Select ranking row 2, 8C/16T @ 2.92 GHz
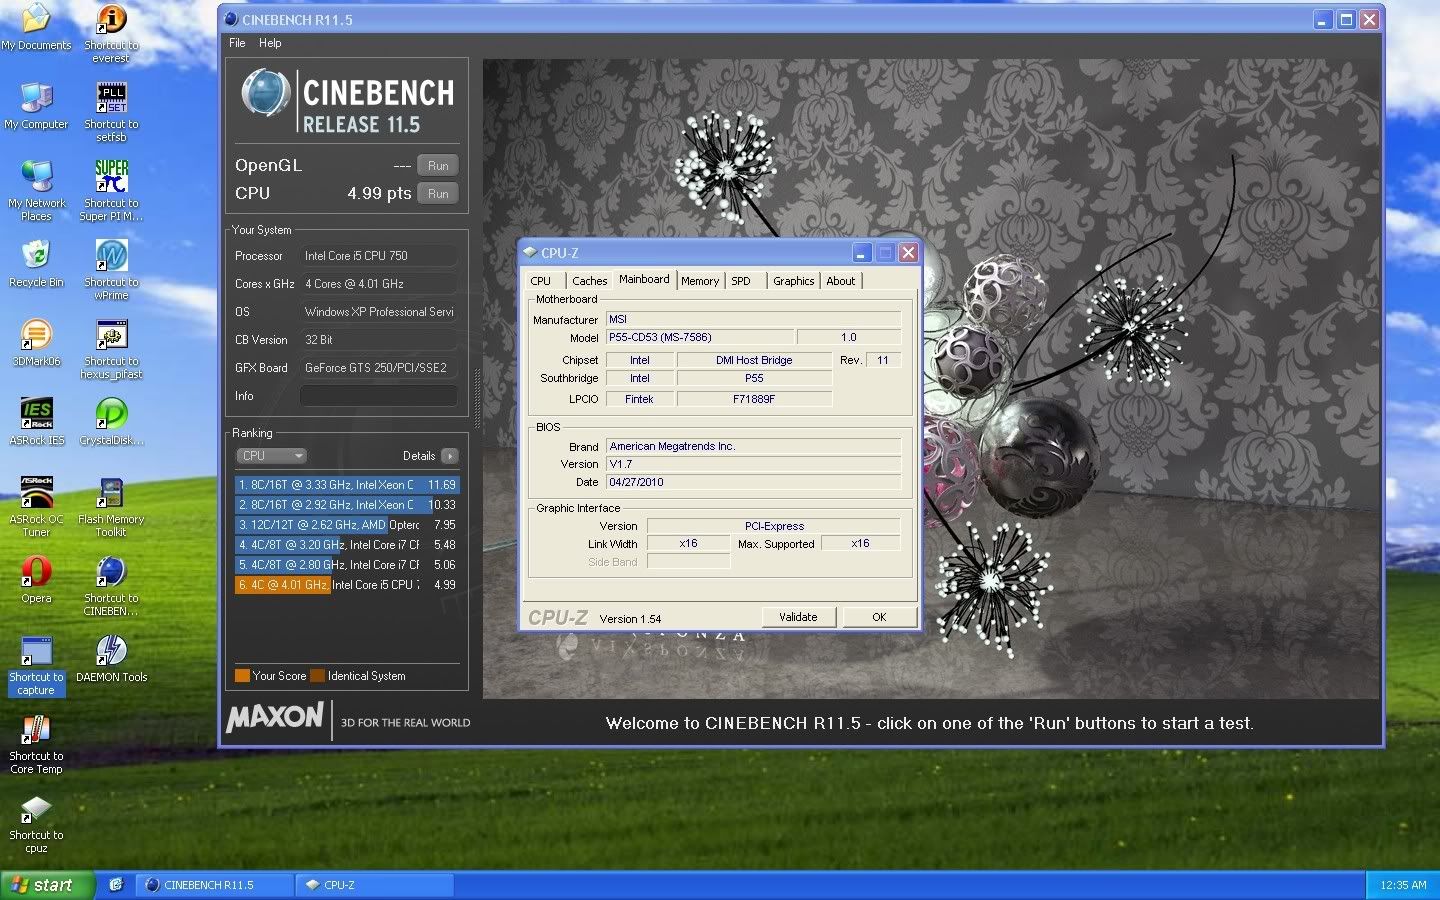Screen dimensions: 1440x900 click(x=346, y=505)
